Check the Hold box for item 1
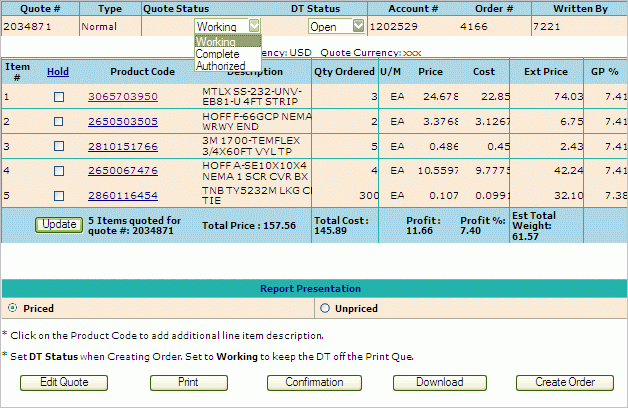 tap(58, 97)
